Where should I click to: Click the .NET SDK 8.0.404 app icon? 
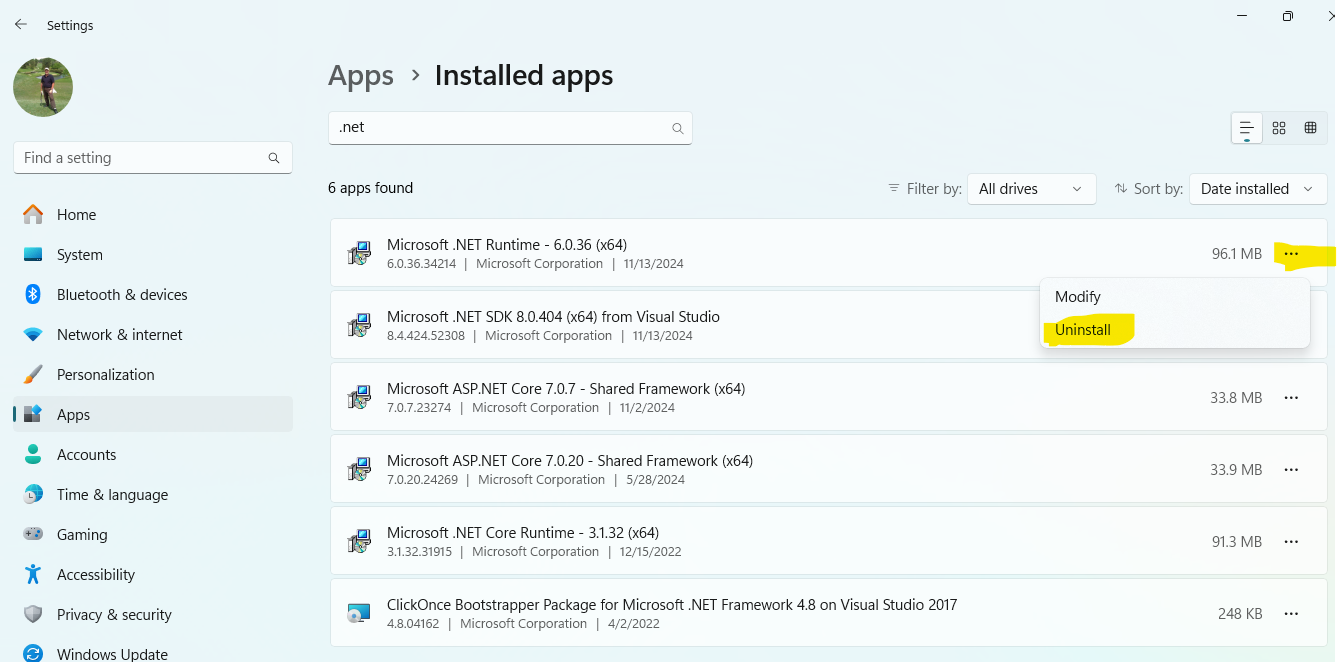pos(358,326)
